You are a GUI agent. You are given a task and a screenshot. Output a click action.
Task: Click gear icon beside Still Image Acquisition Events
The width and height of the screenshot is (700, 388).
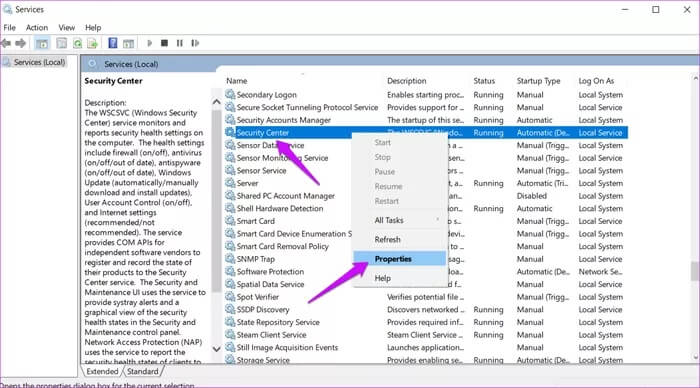[x=230, y=347]
